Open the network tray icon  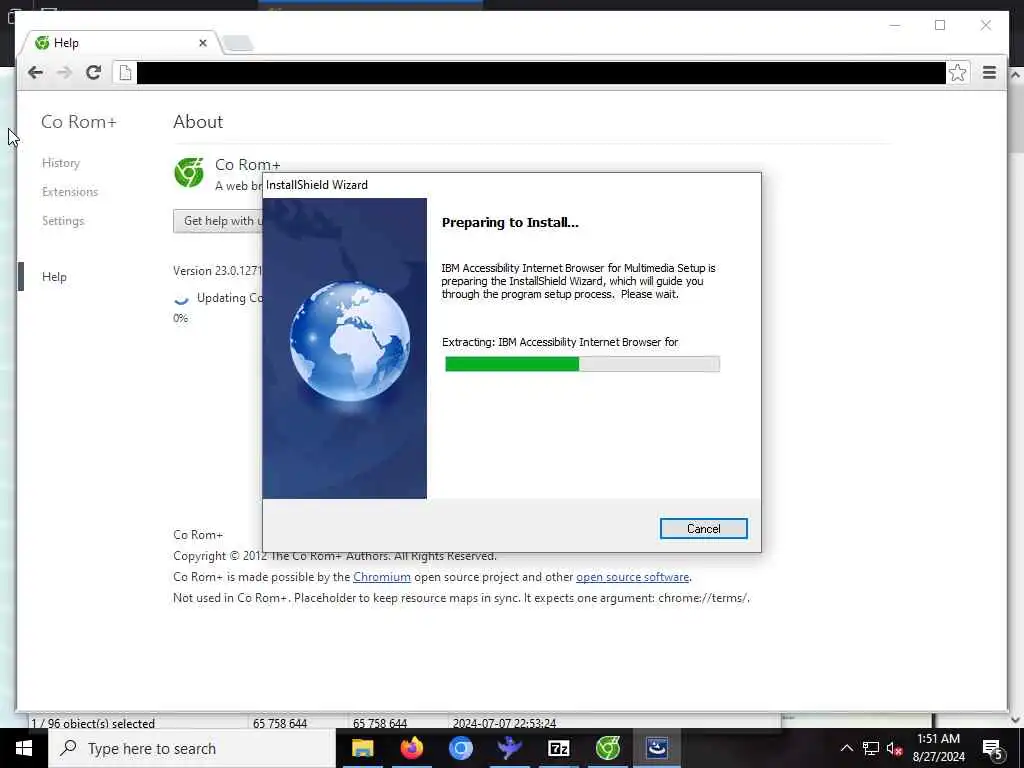871,748
